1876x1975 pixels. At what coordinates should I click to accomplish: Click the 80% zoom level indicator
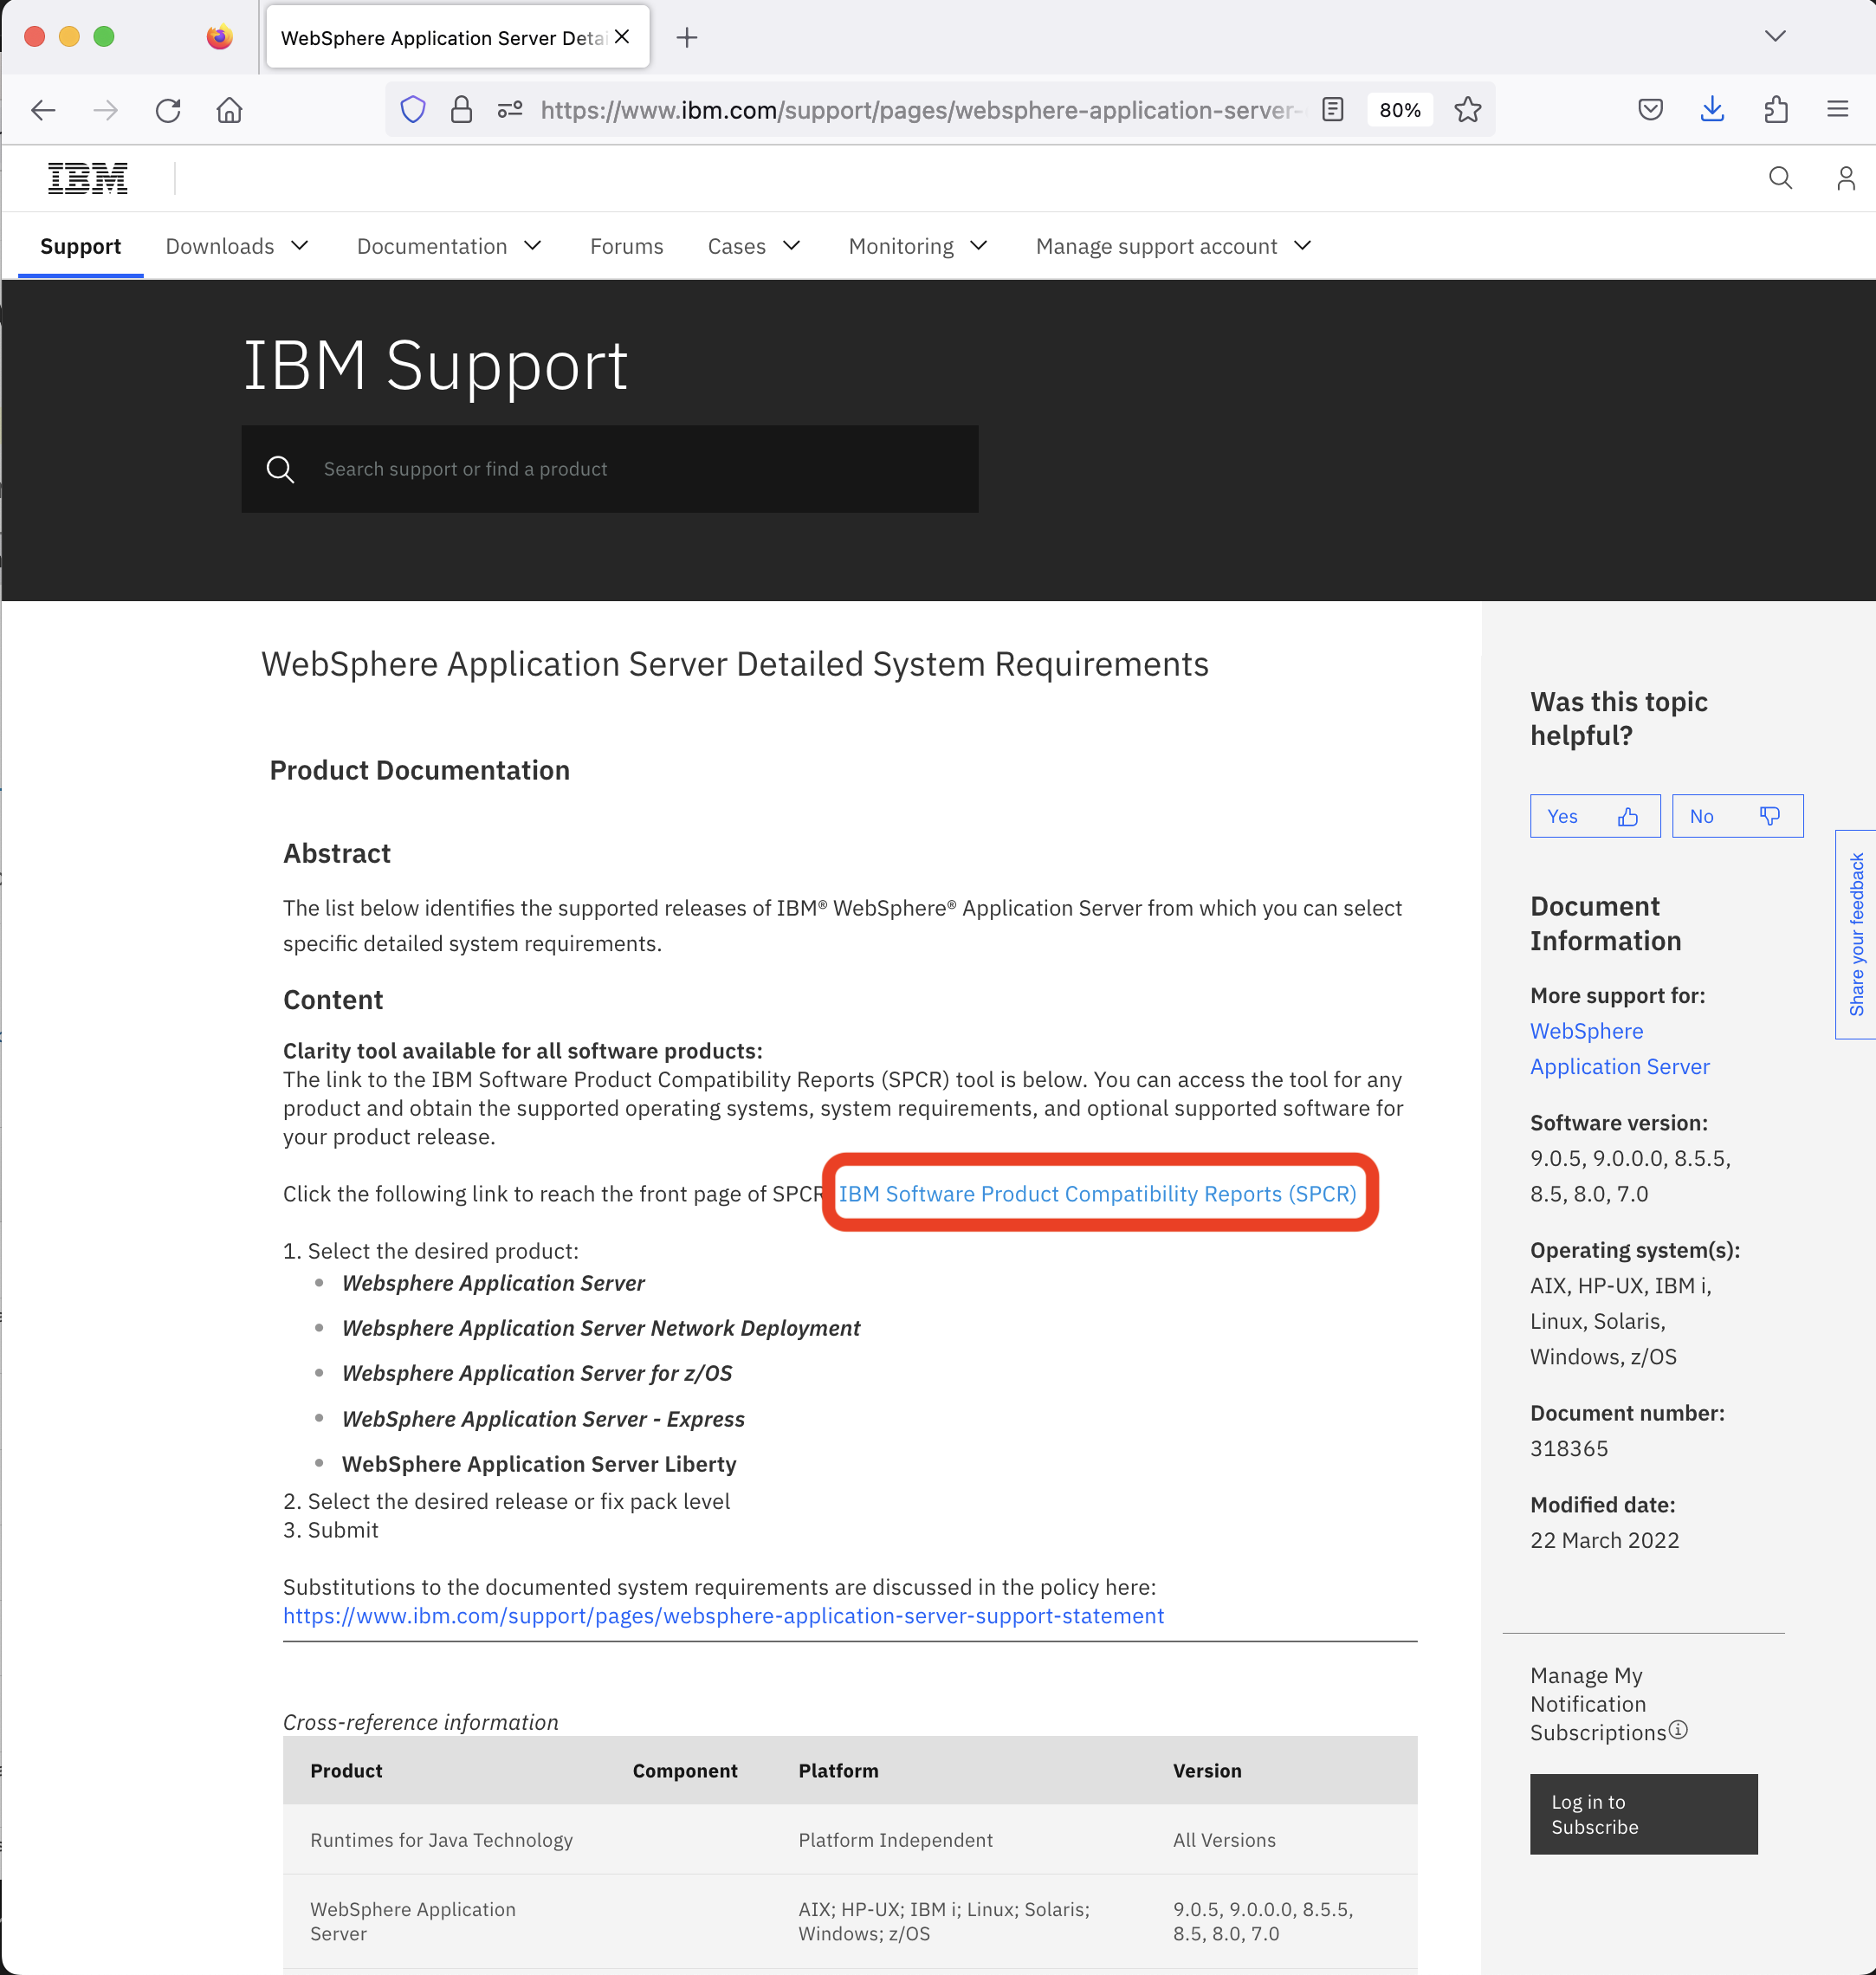pyautogui.click(x=1399, y=109)
